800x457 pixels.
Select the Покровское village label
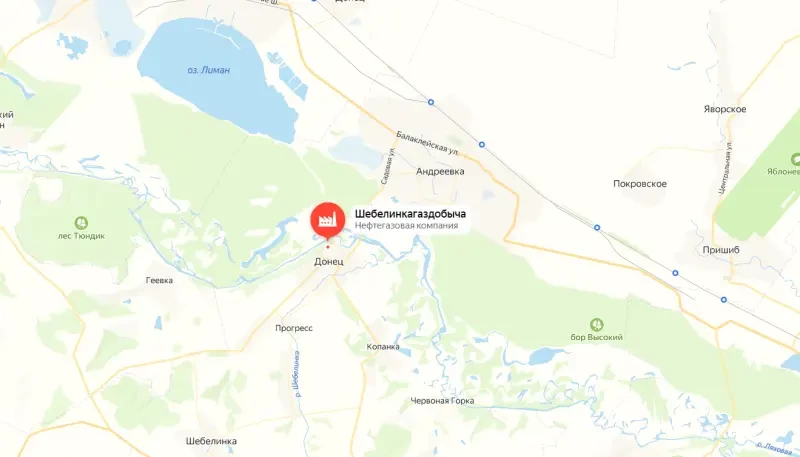[640, 184]
